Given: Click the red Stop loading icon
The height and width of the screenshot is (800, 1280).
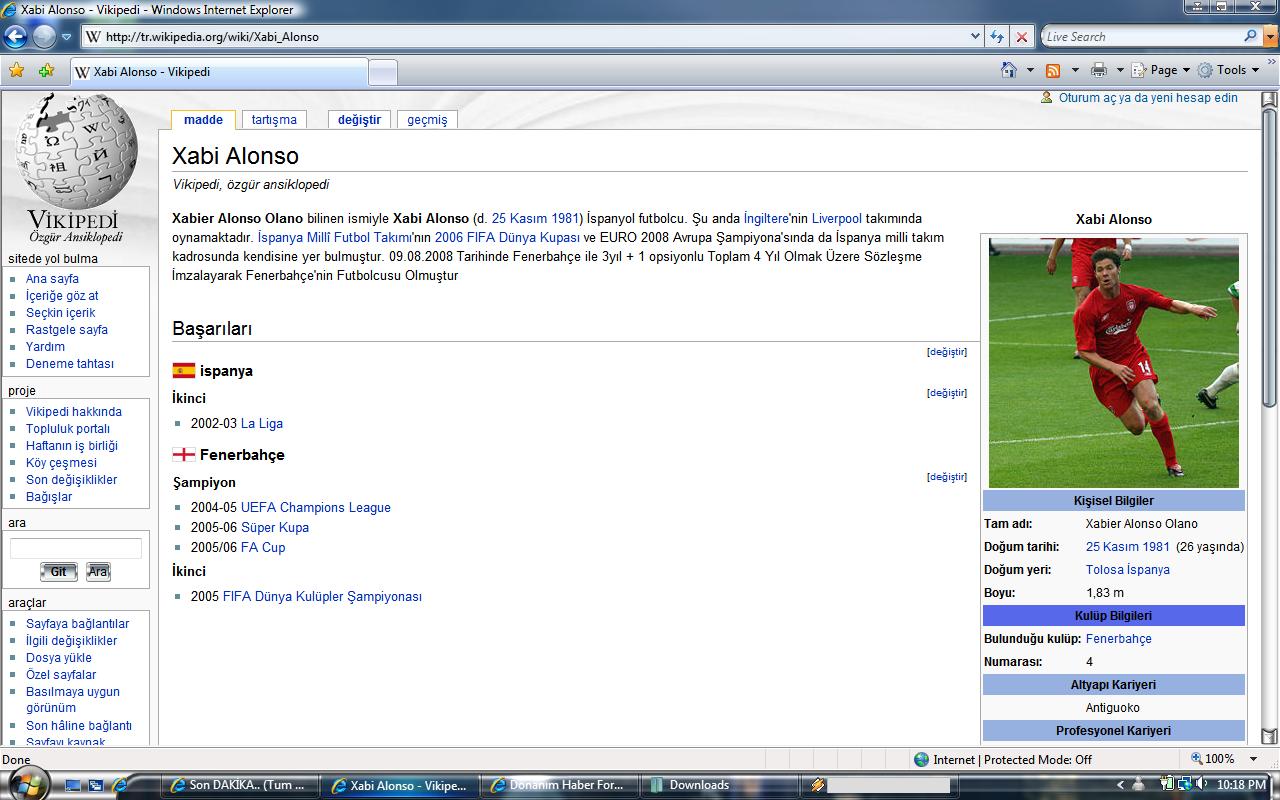Looking at the screenshot, I should coord(1021,37).
